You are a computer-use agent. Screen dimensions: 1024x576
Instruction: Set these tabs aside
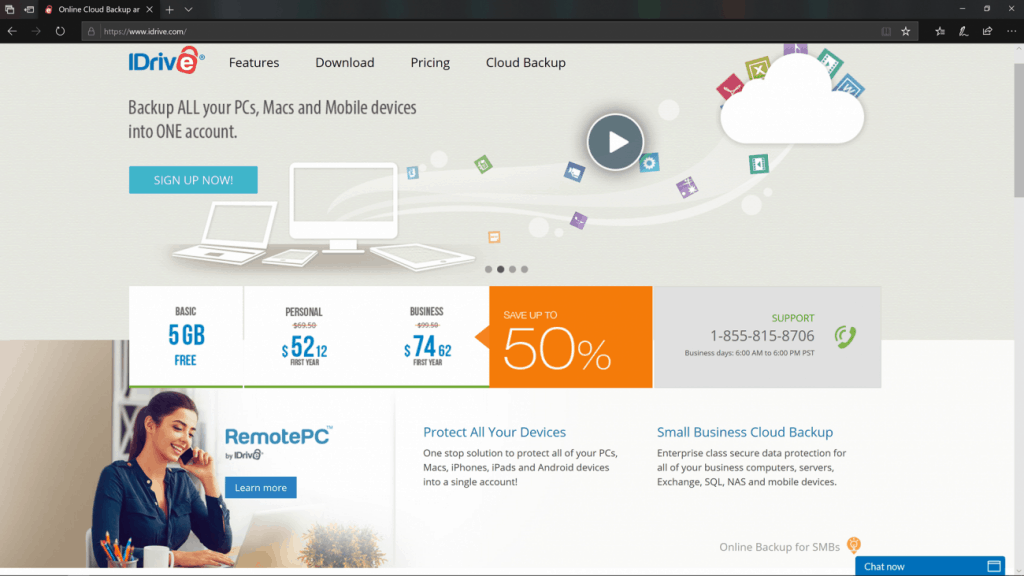(29, 10)
